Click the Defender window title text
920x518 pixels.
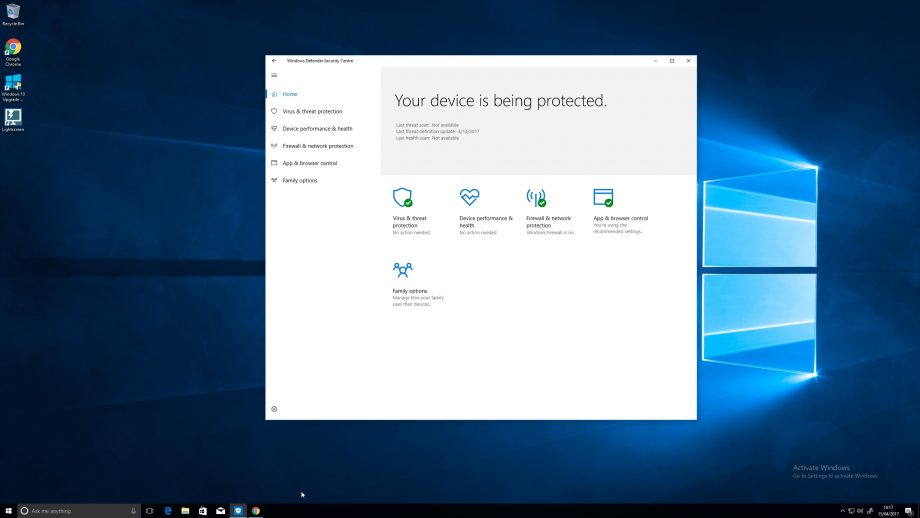(x=320, y=60)
